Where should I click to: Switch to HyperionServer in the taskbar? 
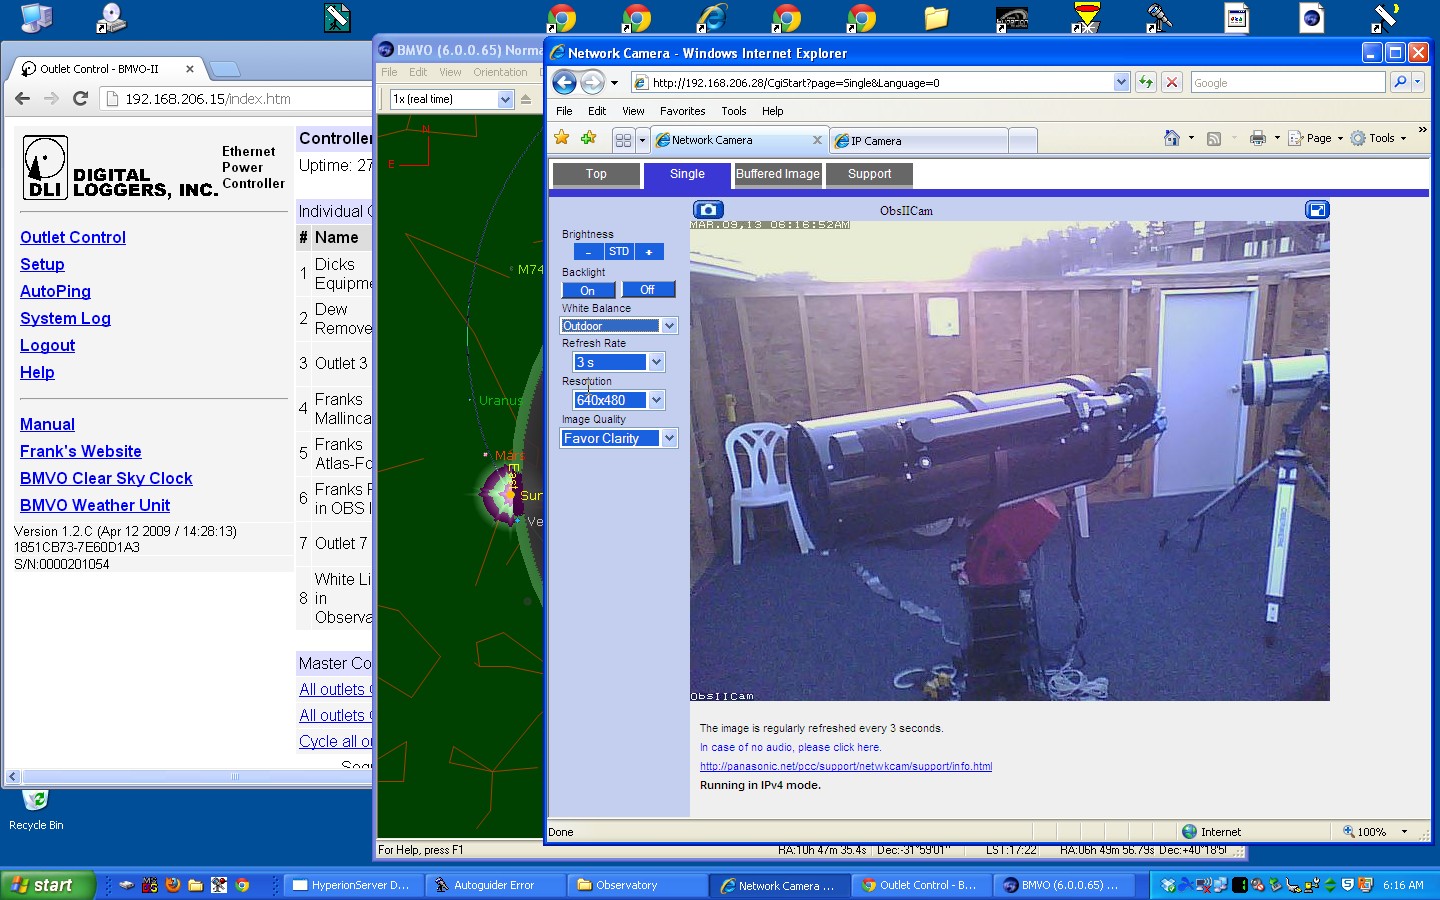point(352,885)
